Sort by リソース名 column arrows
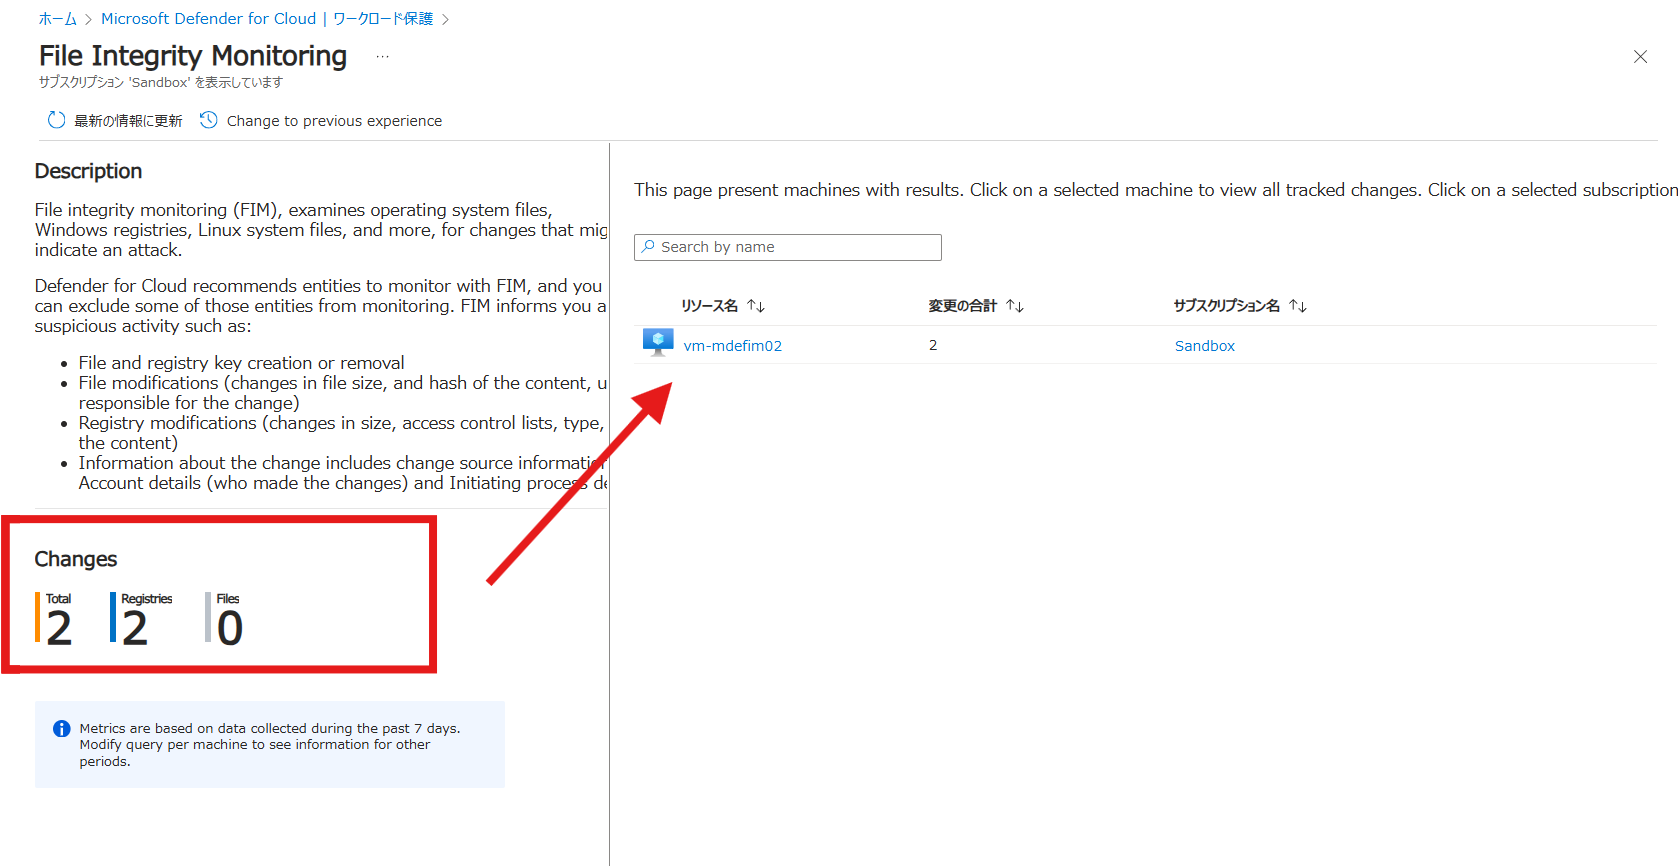The height and width of the screenshot is (866, 1678). [756, 306]
